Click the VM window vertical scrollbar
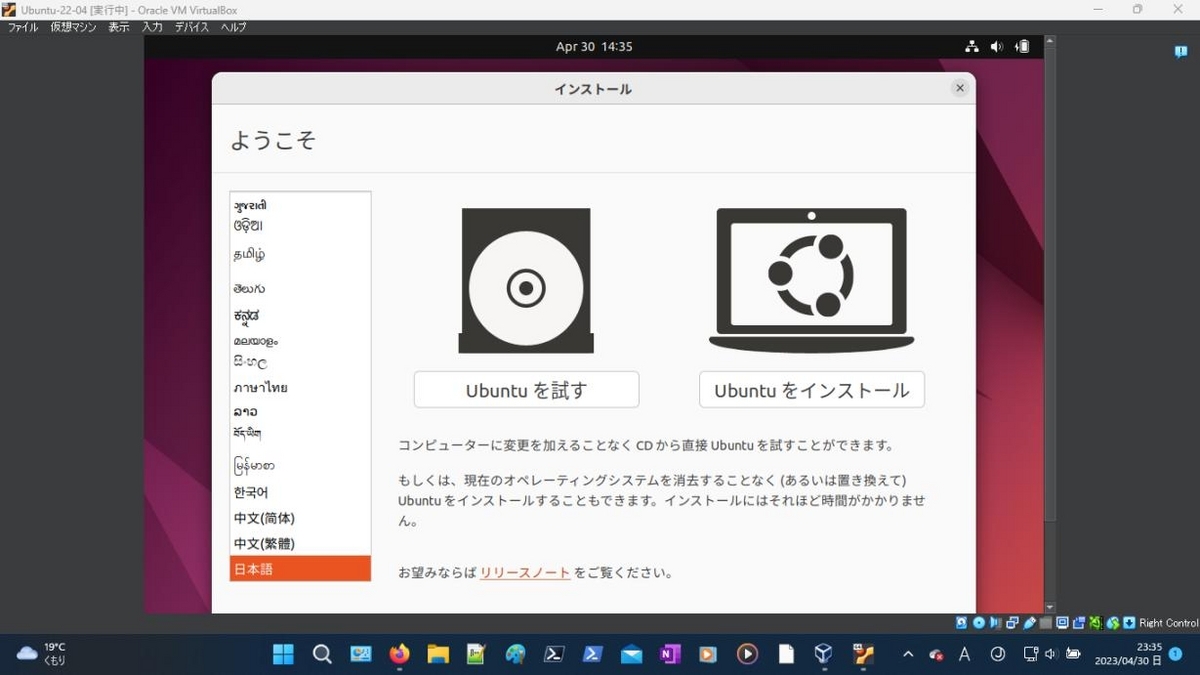 (x=1049, y=284)
